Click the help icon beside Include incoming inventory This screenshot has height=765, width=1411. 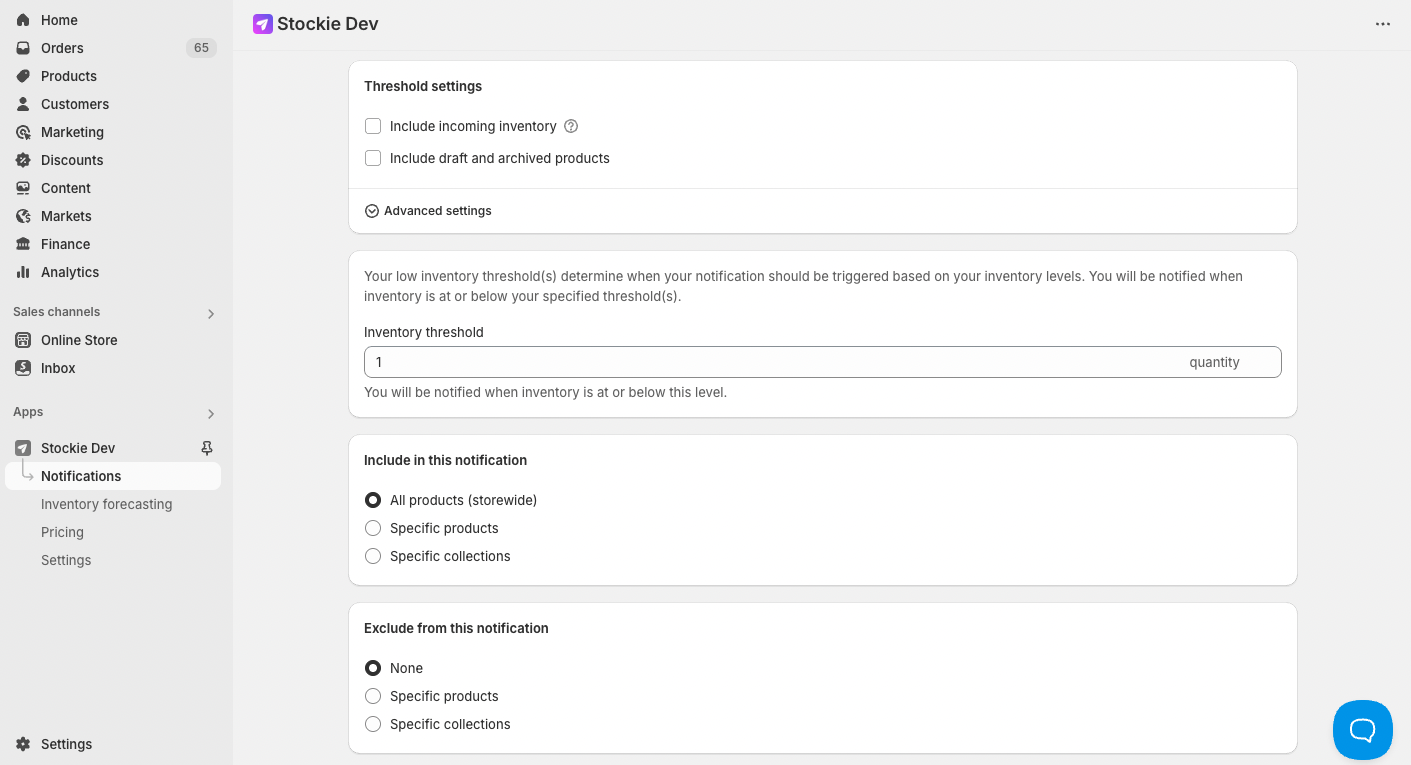[x=571, y=126]
